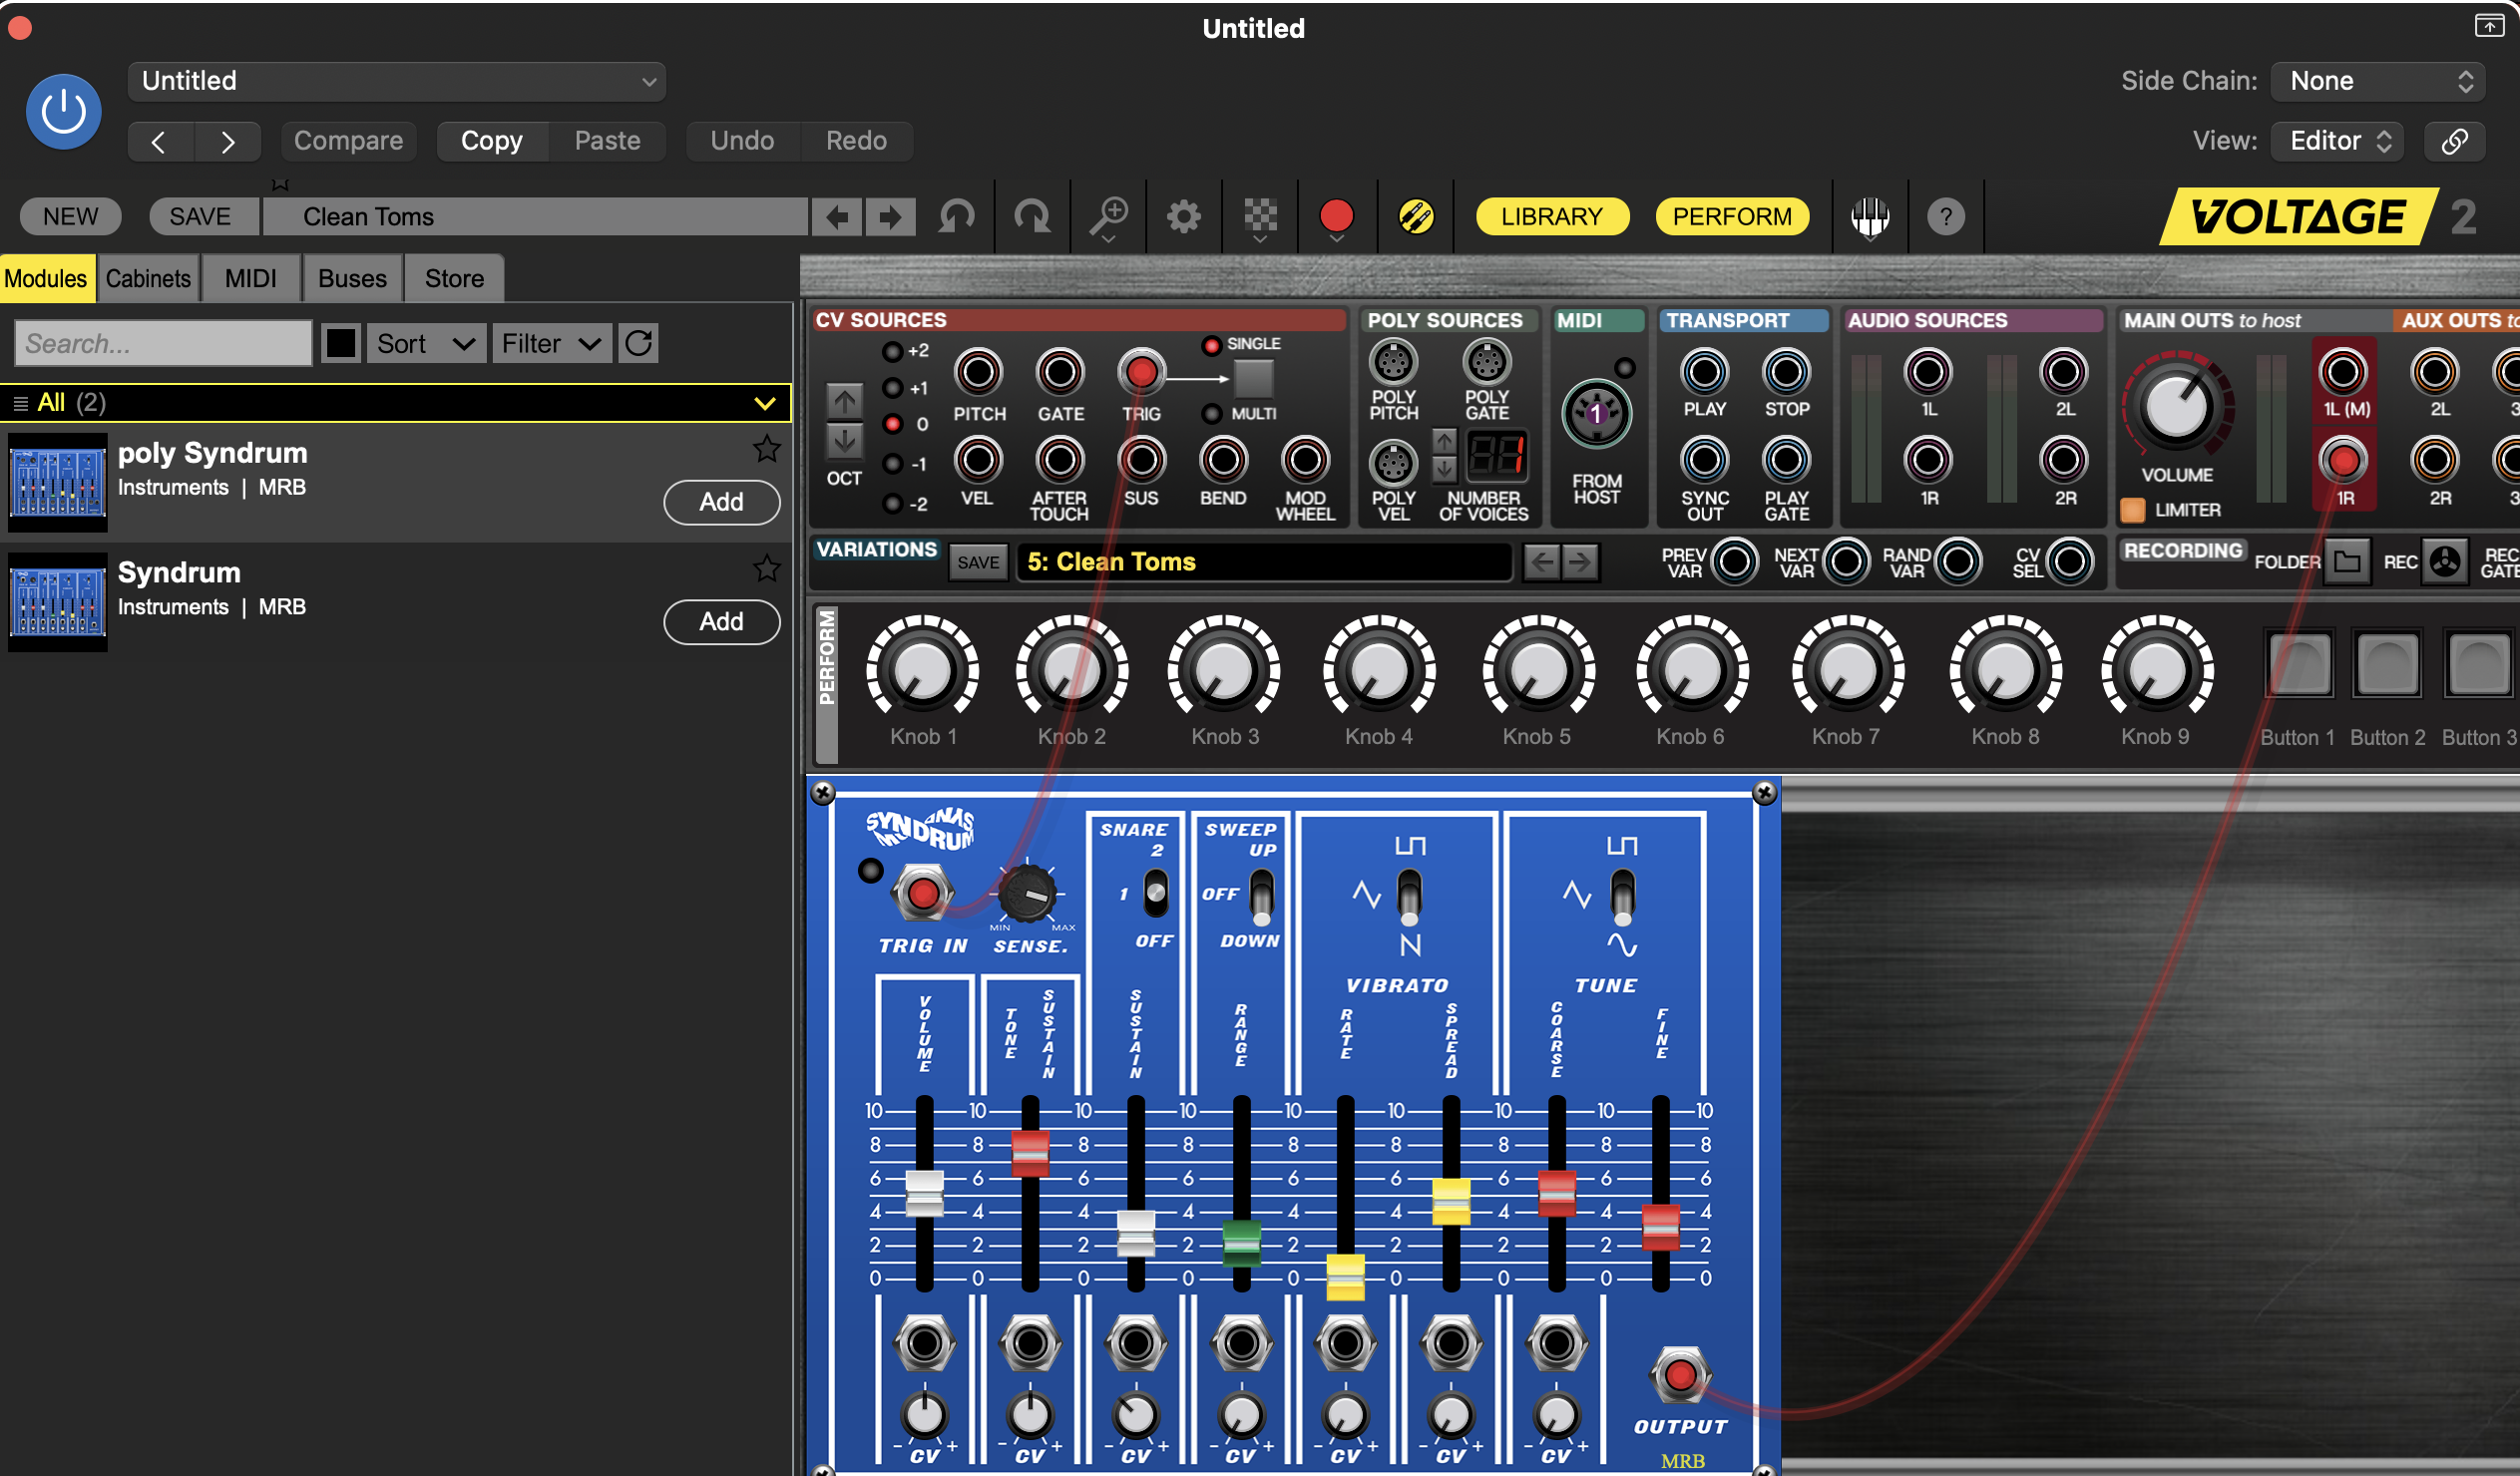Click the redo curved arrow icon
Screen dimensions: 2520x1476
[1032, 216]
